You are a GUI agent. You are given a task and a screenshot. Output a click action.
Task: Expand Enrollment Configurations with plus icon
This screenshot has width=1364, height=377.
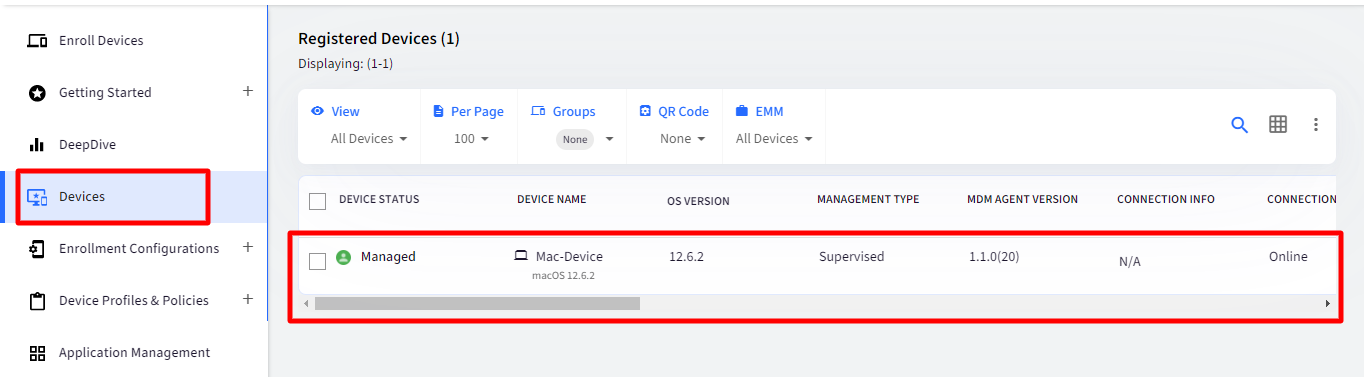pyautogui.click(x=248, y=247)
